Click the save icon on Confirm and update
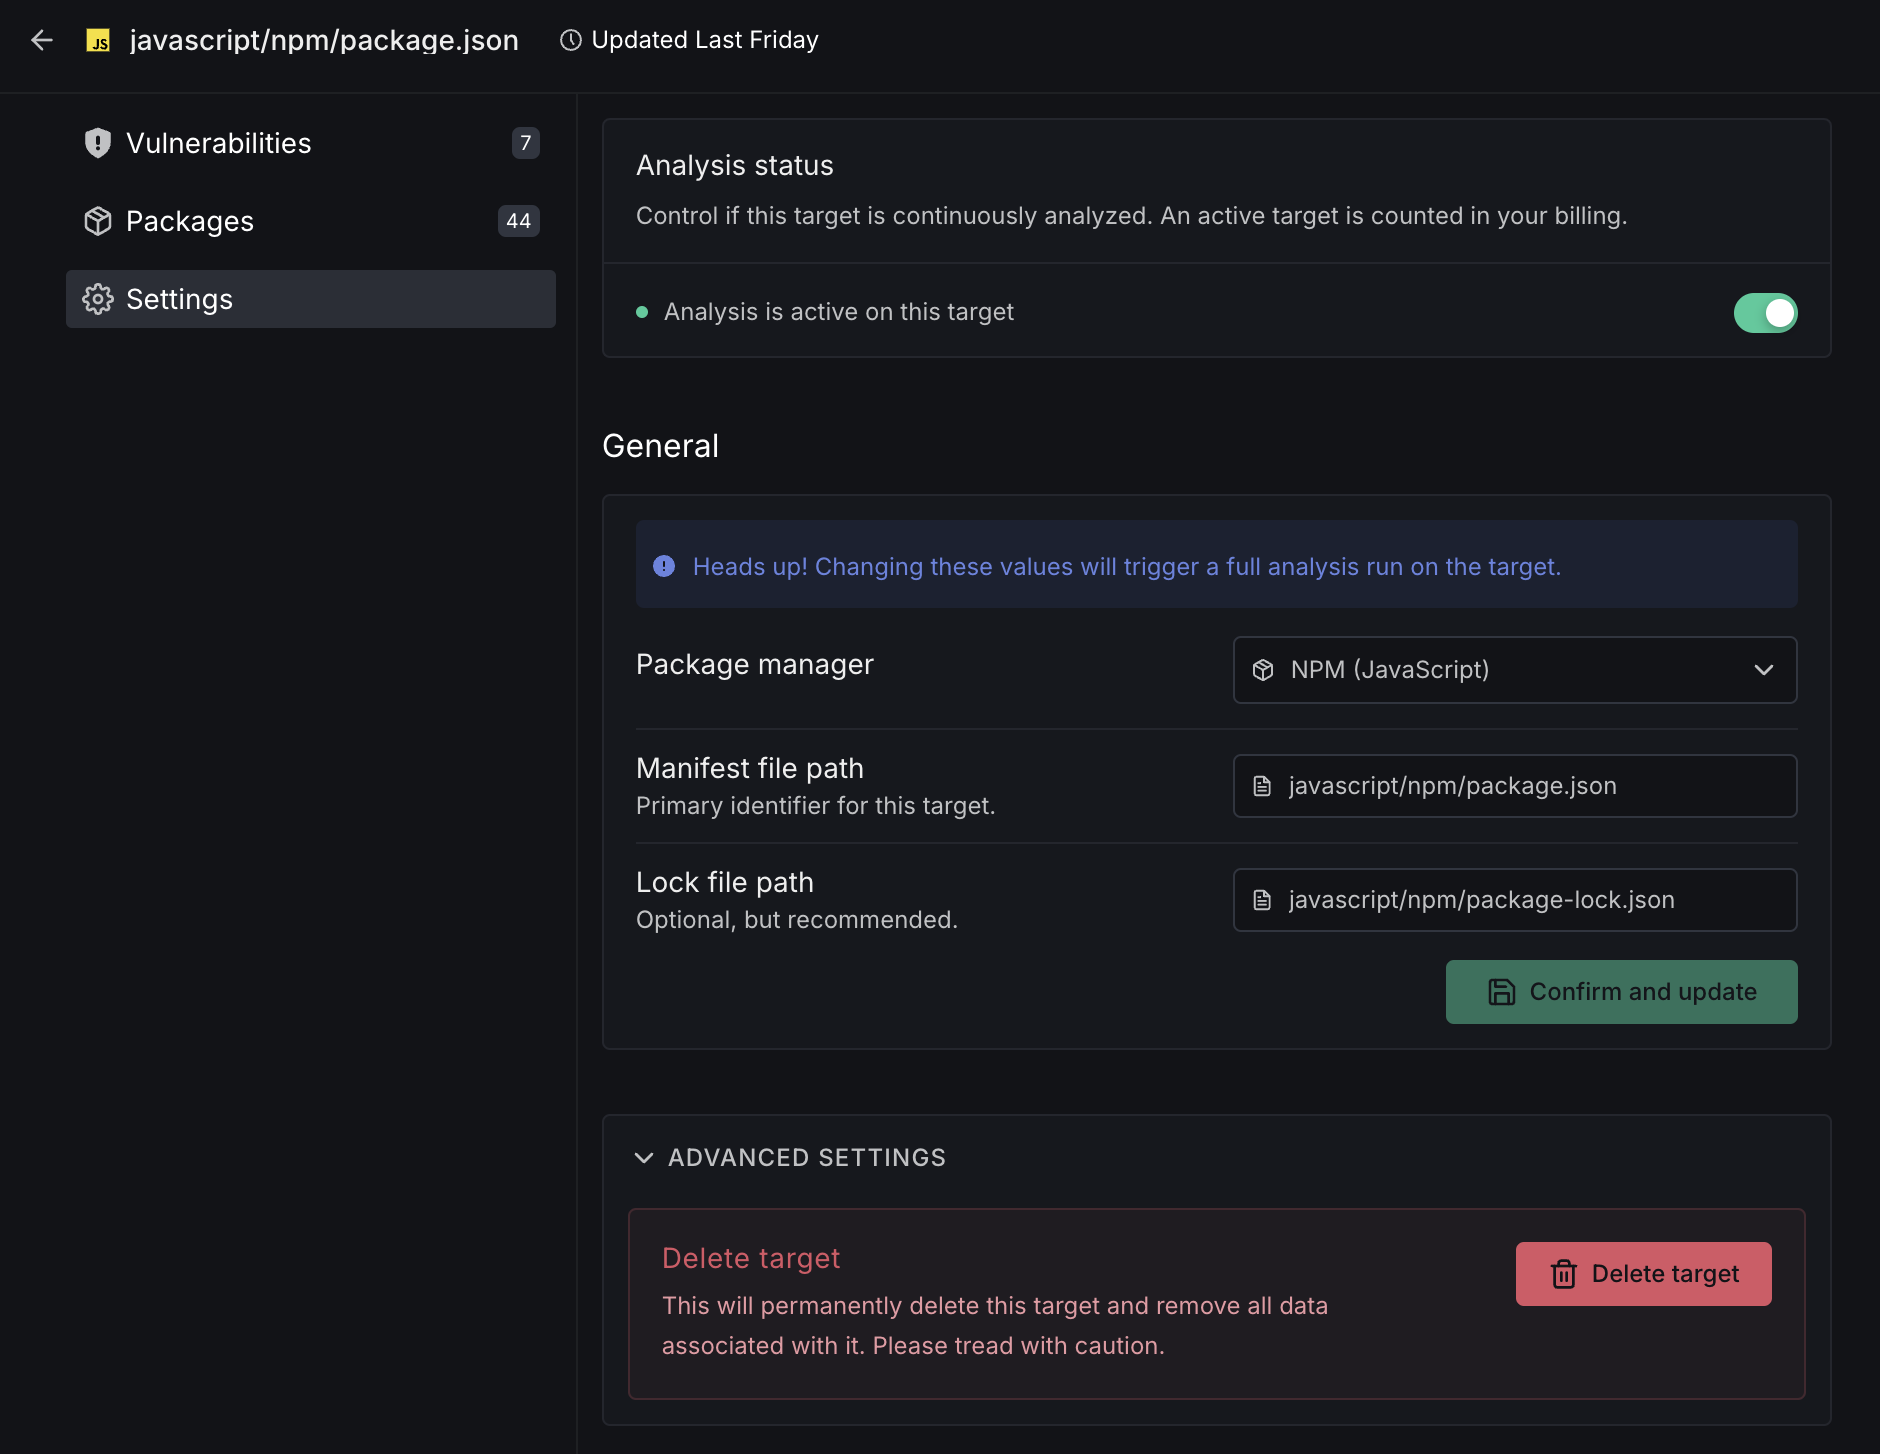This screenshot has width=1880, height=1454. coord(1501,992)
